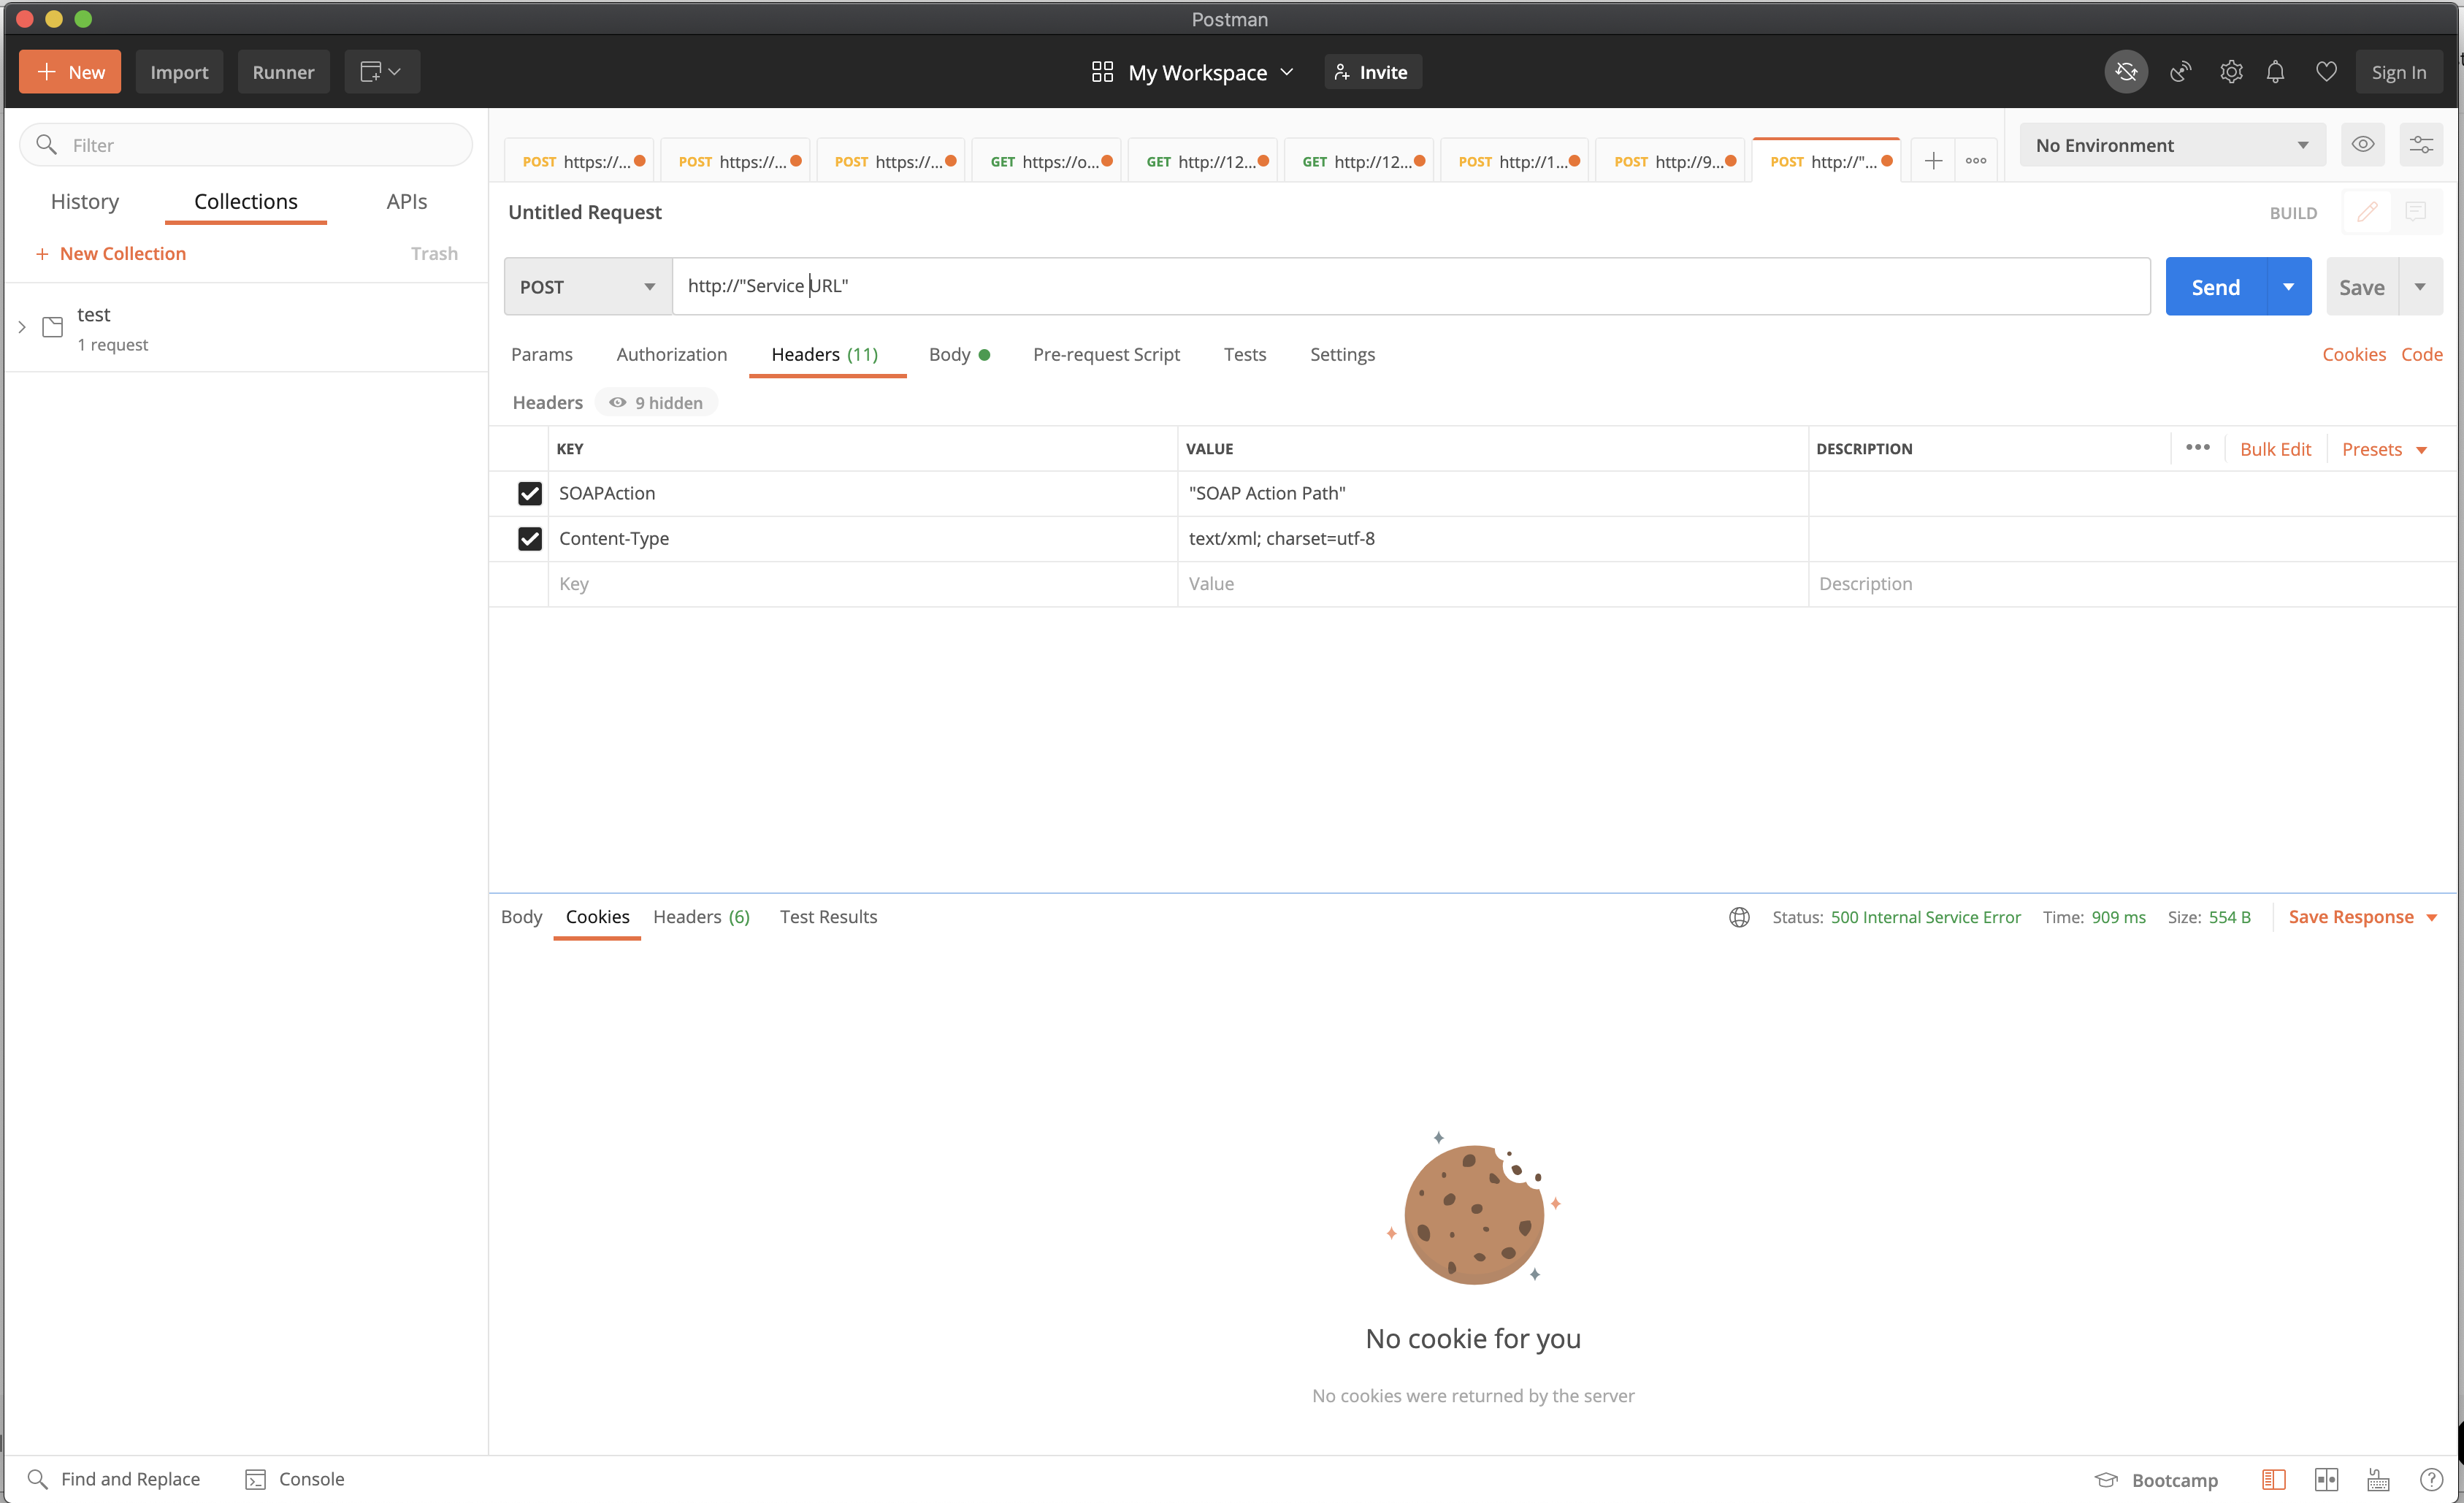Image resolution: width=2464 pixels, height=1503 pixels.
Task: Uncheck the Content-Type header checkbox
Action: pyautogui.click(x=529, y=539)
